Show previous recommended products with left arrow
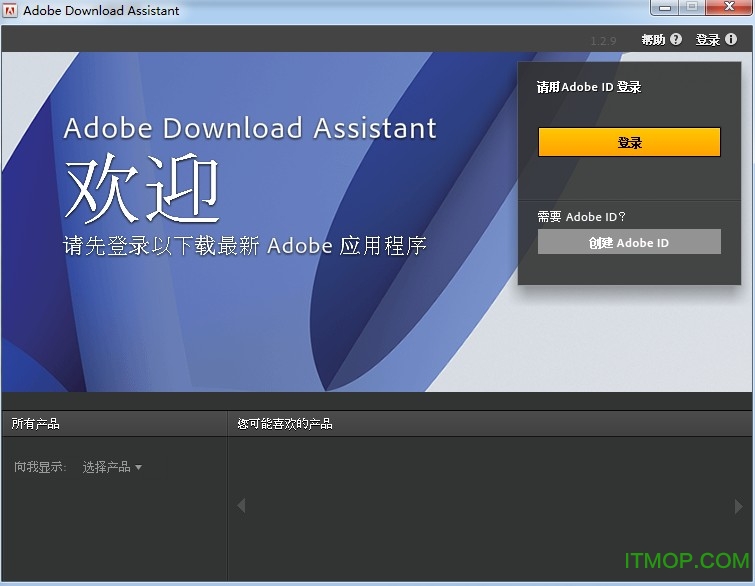Screen dimensions: 755x586 pyautogui.click(x=241, y=506)
